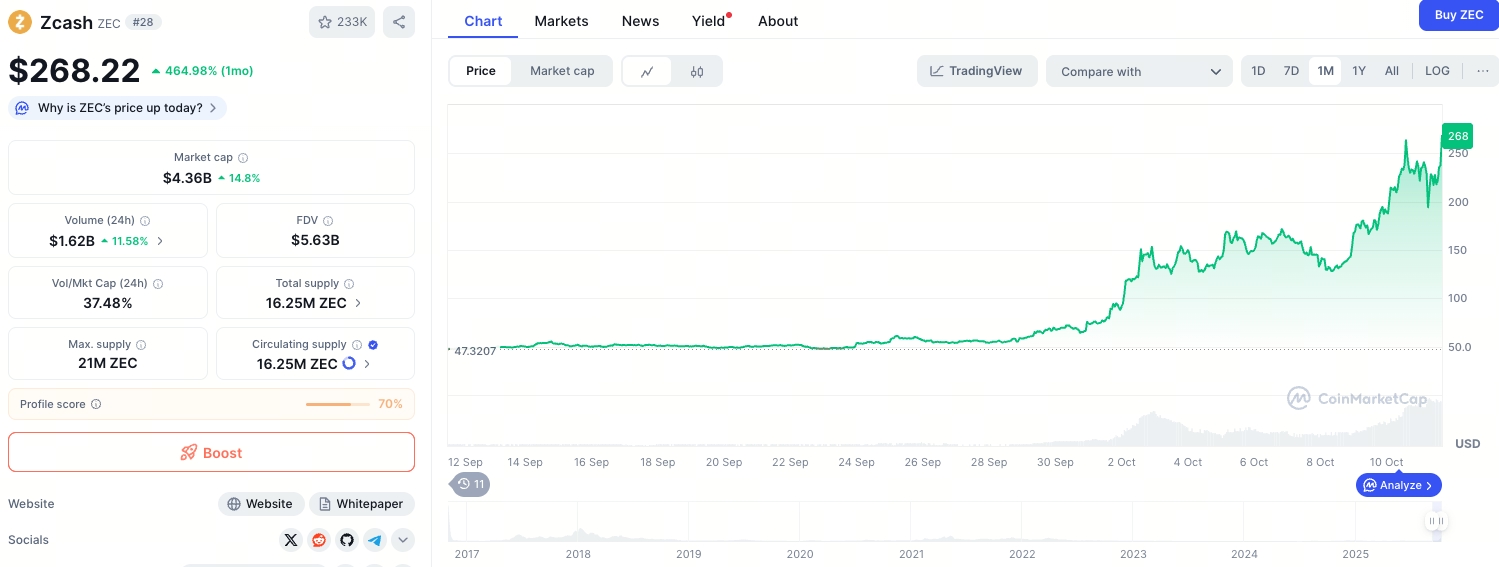Open the Reddit social icon

(x=319, y=540)
